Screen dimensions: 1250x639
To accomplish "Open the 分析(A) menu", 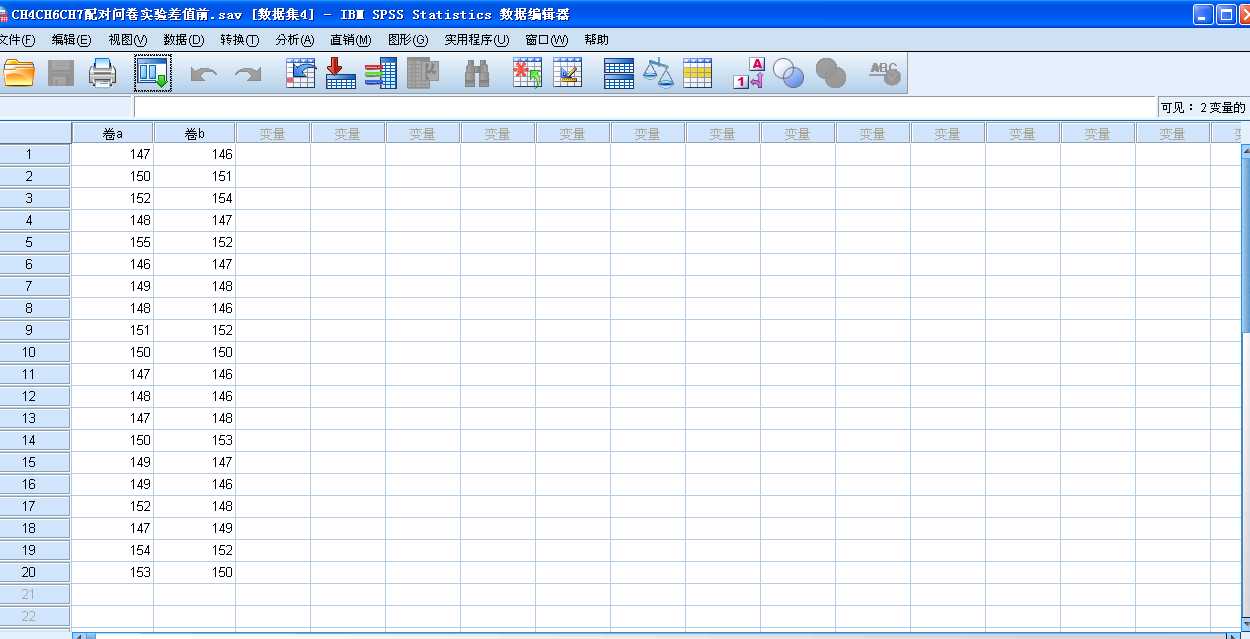I will pos(295,40).
